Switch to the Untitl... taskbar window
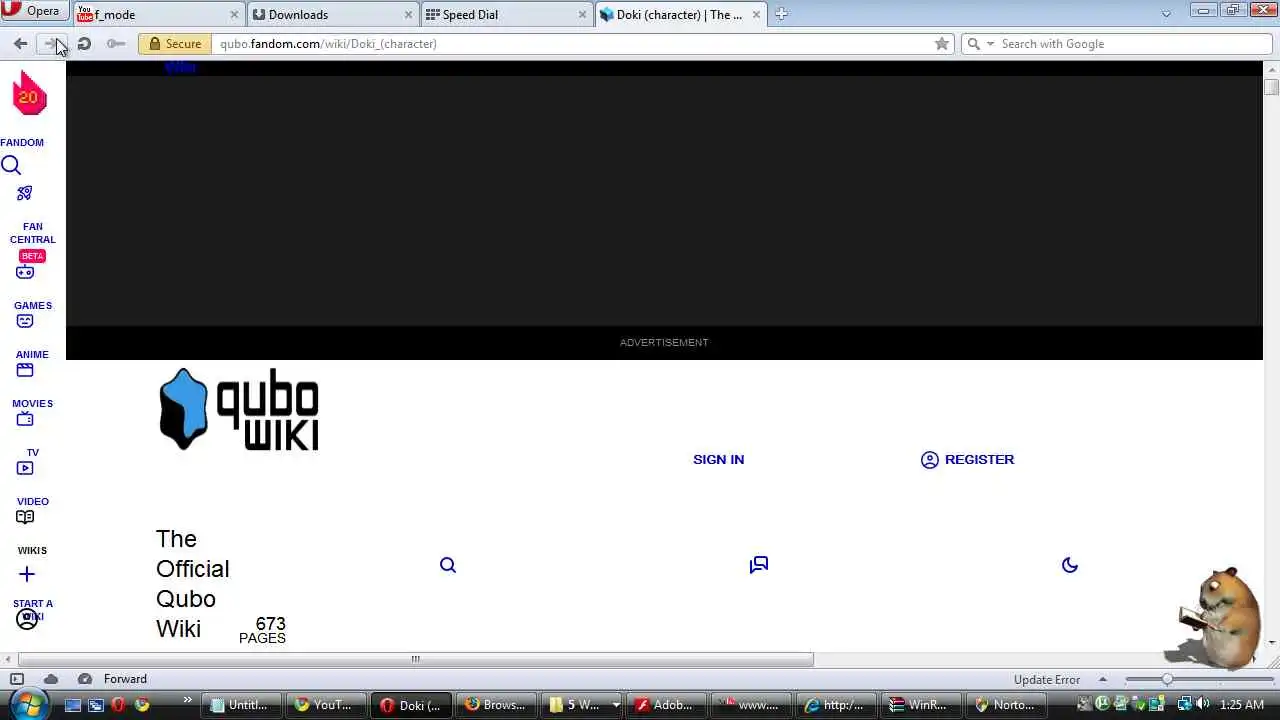Image resolution: width=1280 pixels, height=720 pixels. click(x=241, y=705)
